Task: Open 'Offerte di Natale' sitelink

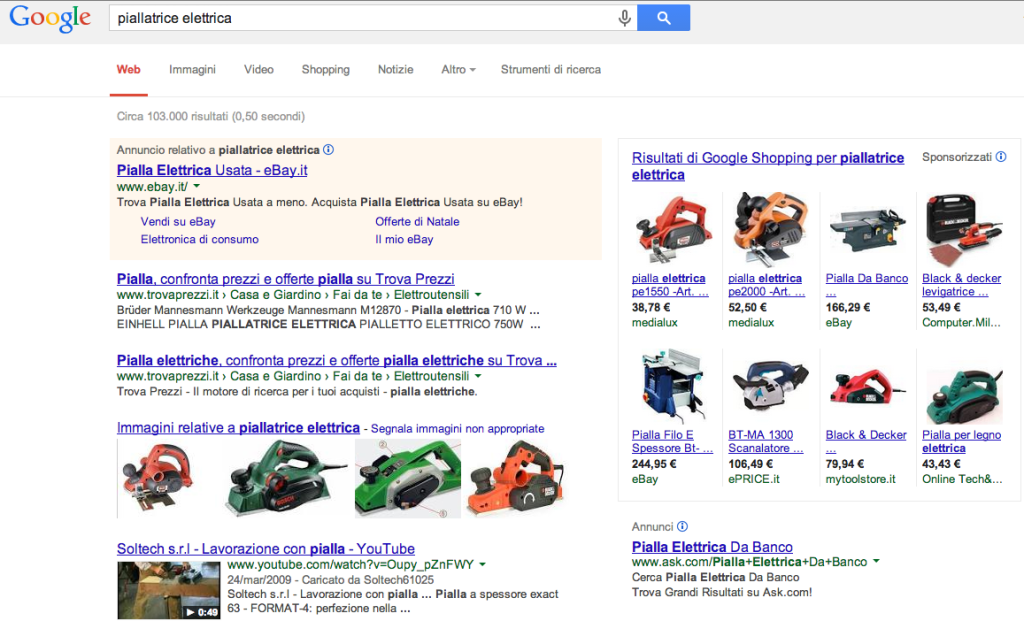Action: pyautogui.click(x=417, y=221)
